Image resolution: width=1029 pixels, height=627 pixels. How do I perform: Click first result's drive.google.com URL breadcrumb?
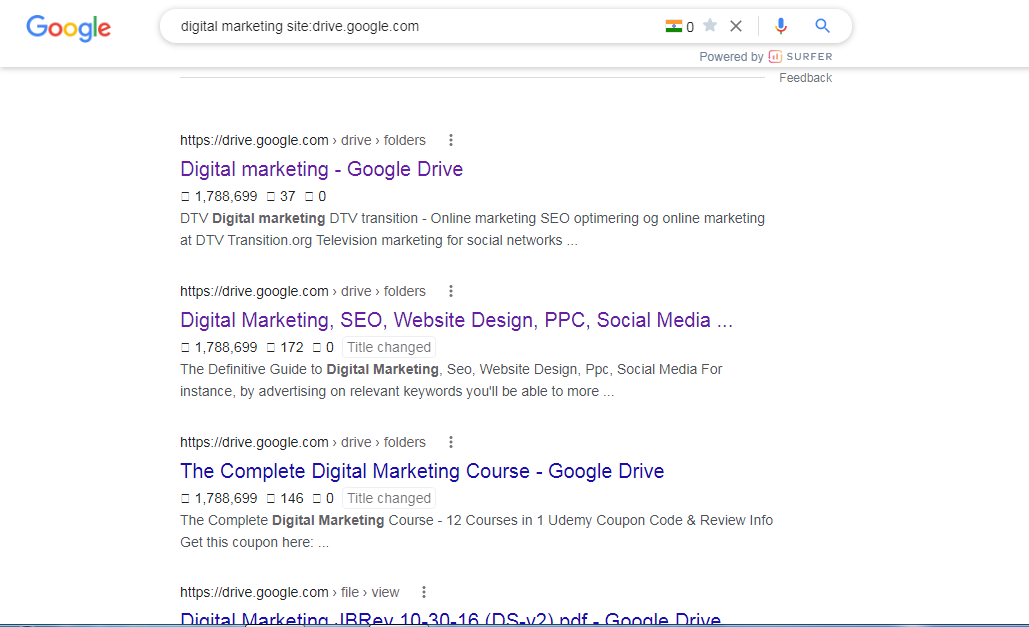pos(303,141)
